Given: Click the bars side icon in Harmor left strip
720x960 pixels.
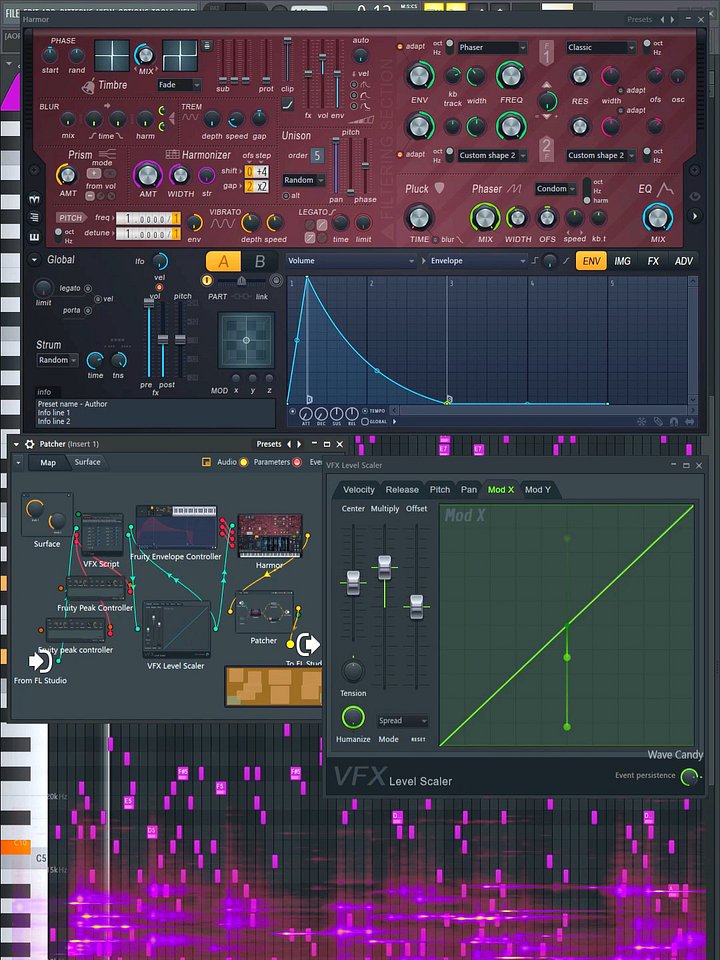Looking at the screenshot, I should coord(34,217).
